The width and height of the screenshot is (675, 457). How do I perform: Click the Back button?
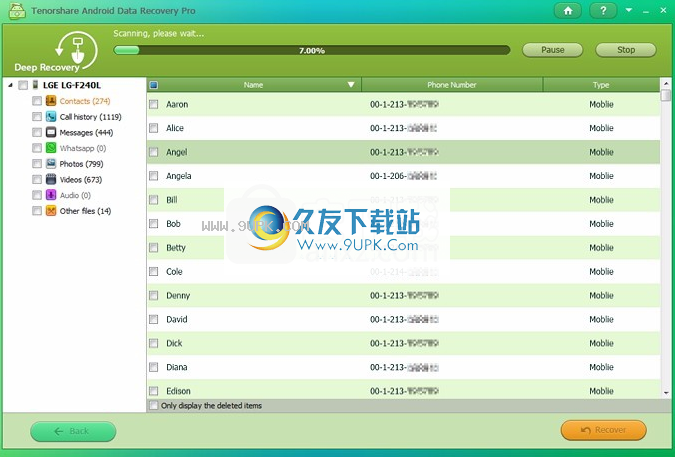(x=73, y=431)
